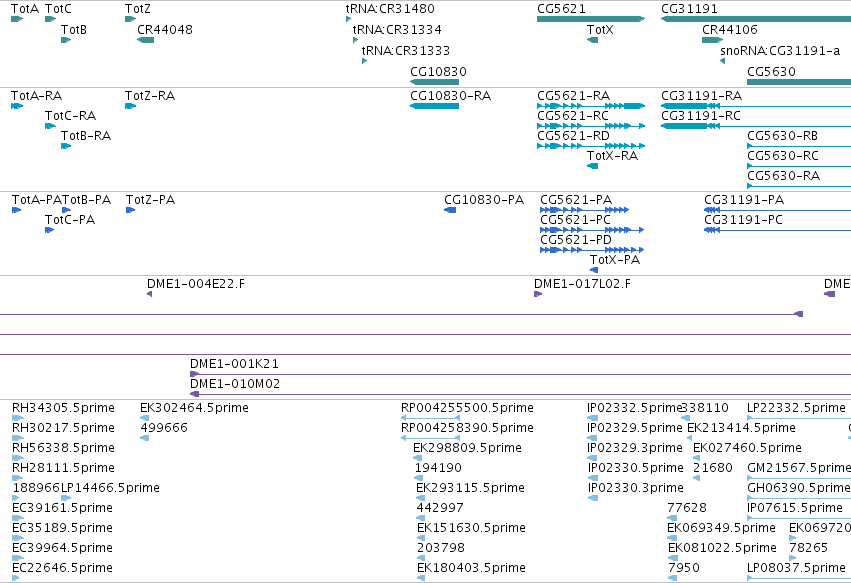
Task: Select LP14466.5prime EST
Action: [x=66, y=498]
